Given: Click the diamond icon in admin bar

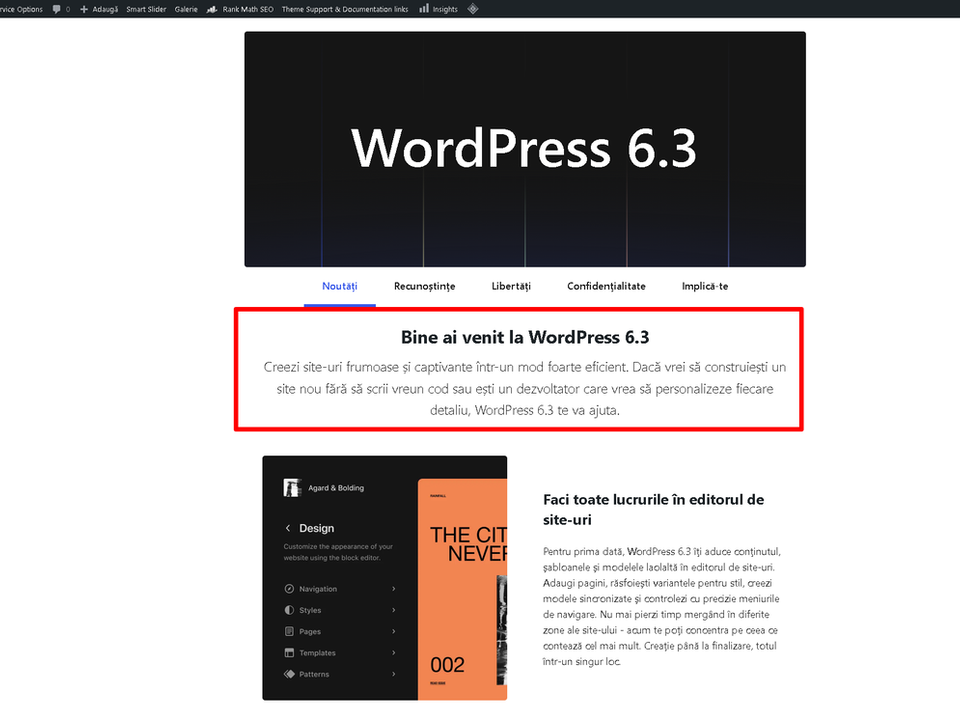Looking at the screenshot, I should [x=473, y=9].
